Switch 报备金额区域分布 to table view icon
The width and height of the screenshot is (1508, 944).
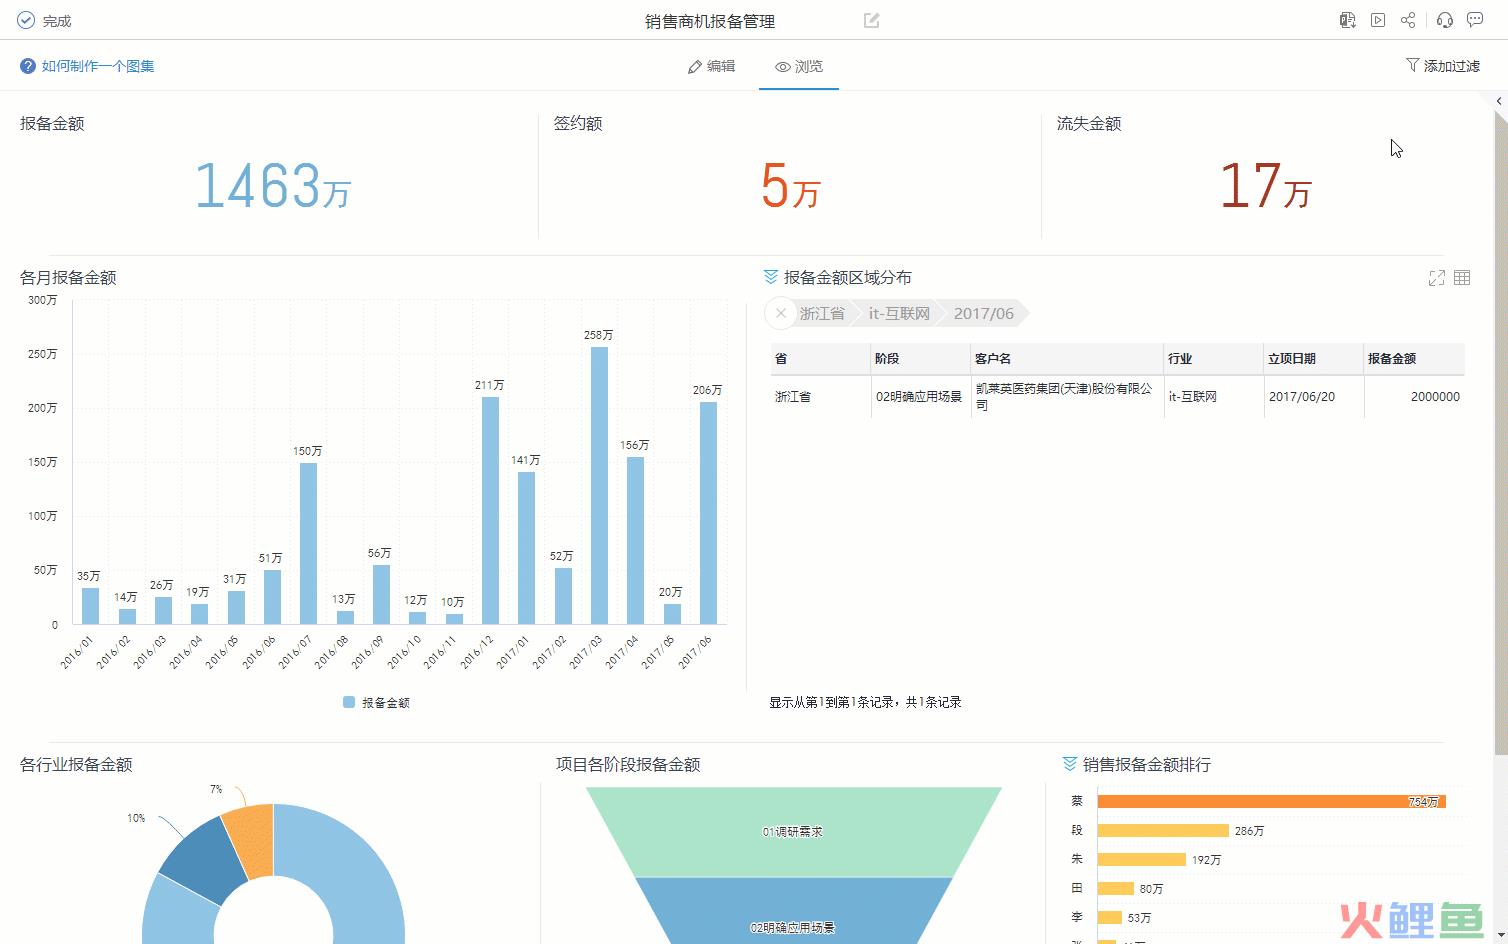1462,278
